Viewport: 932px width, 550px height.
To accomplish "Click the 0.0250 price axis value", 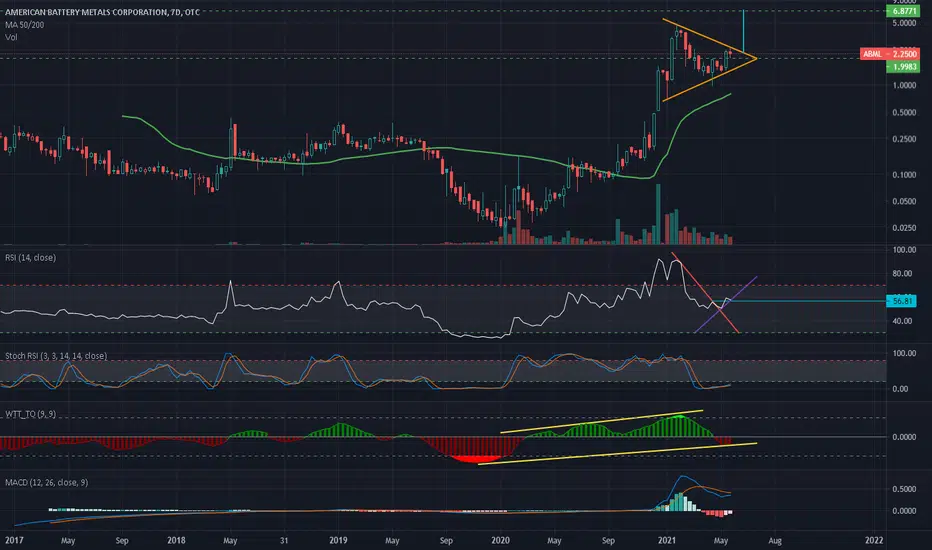I will (904, 227).
